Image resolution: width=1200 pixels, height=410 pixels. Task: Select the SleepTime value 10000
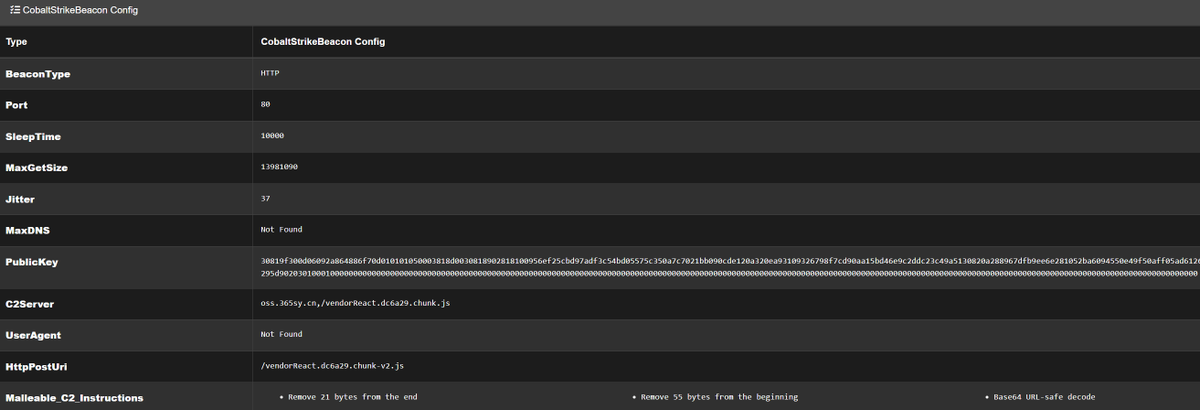tap(273, 136)
